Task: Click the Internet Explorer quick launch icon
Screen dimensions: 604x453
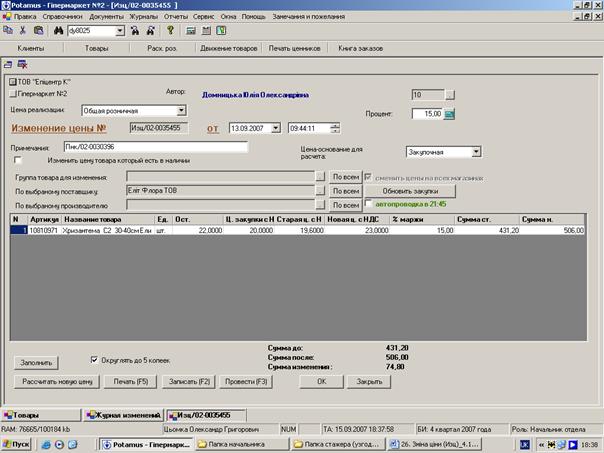Action: 46,445
